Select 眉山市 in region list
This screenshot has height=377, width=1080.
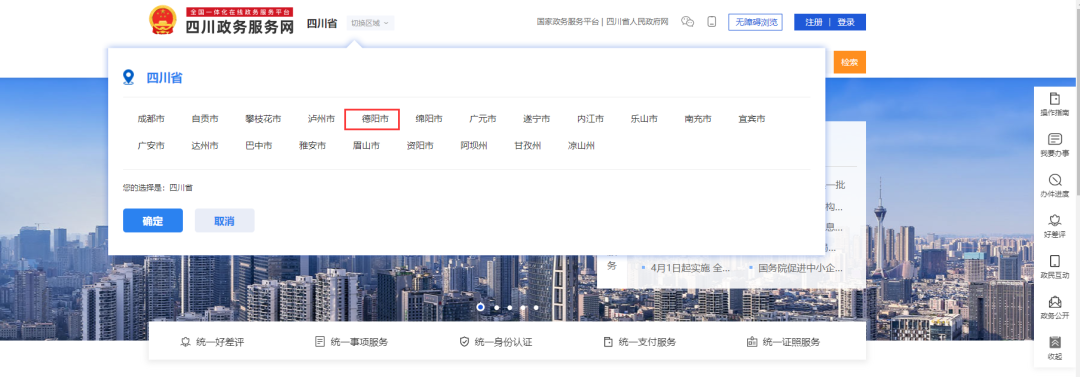pyautogui.click(x=366, y=145)
